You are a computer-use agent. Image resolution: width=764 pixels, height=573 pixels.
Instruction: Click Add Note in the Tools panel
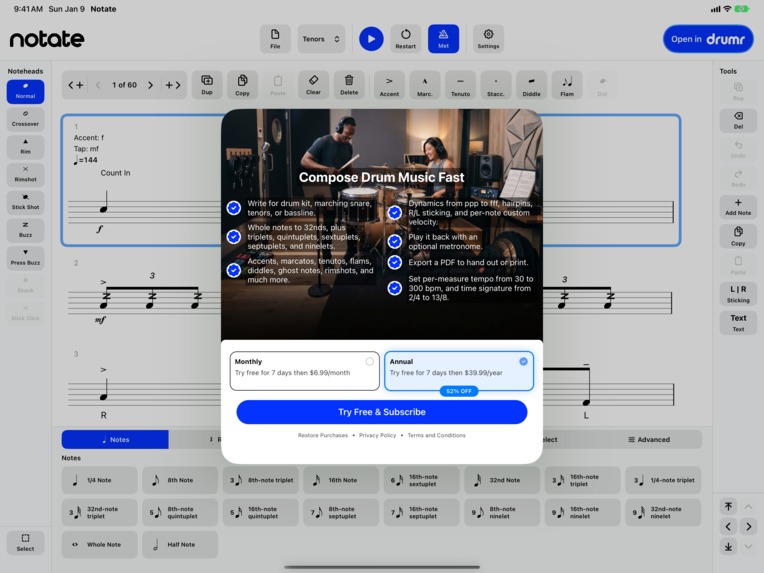pos(738,207)
